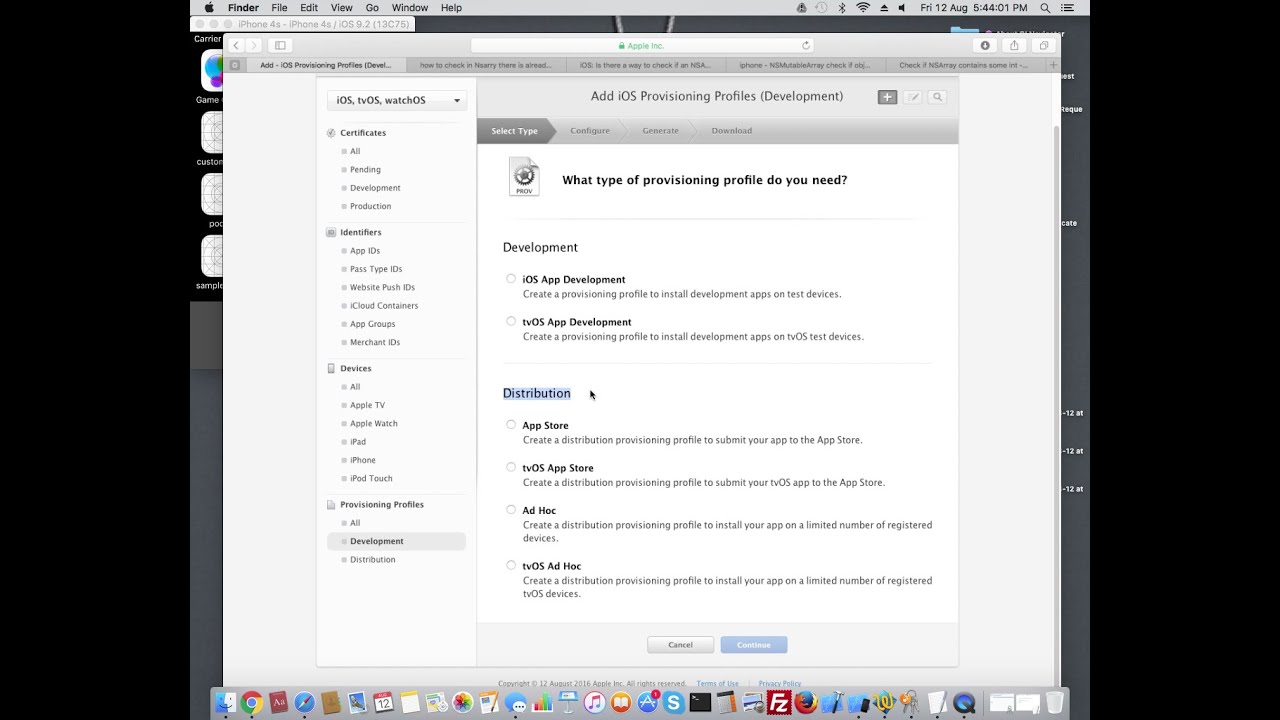
Task: Collapse the Devices section header
Action: pyautogui.click(x=355, y=368)
